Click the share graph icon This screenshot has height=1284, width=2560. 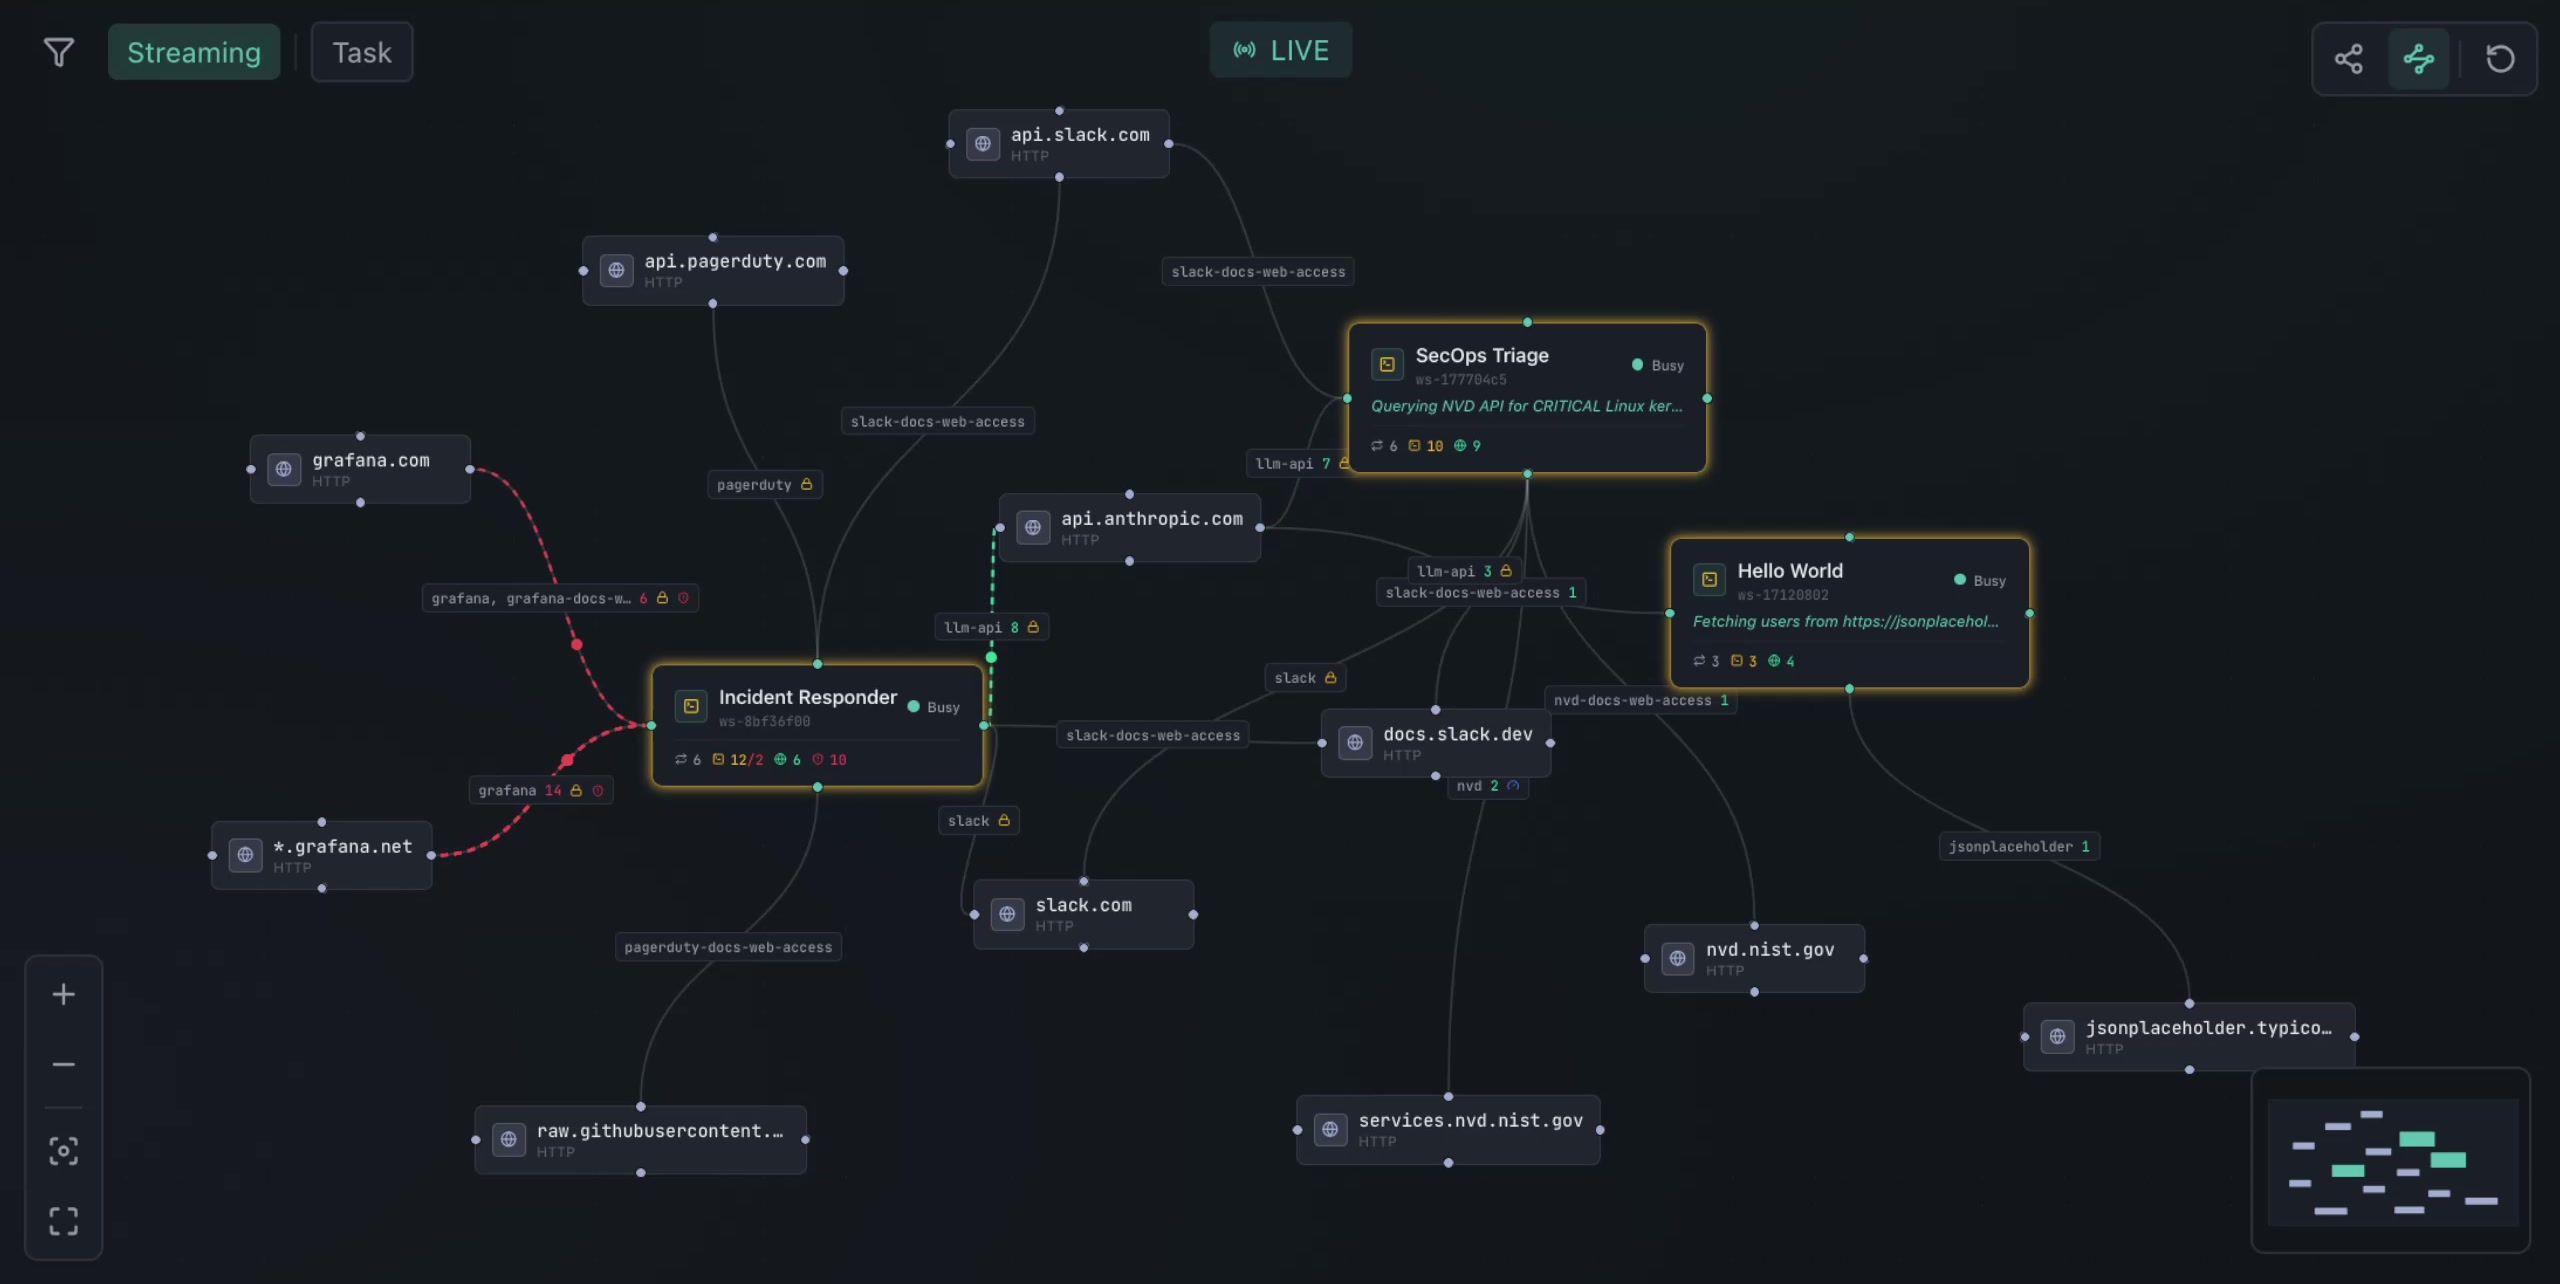(x=2348, y=59)
